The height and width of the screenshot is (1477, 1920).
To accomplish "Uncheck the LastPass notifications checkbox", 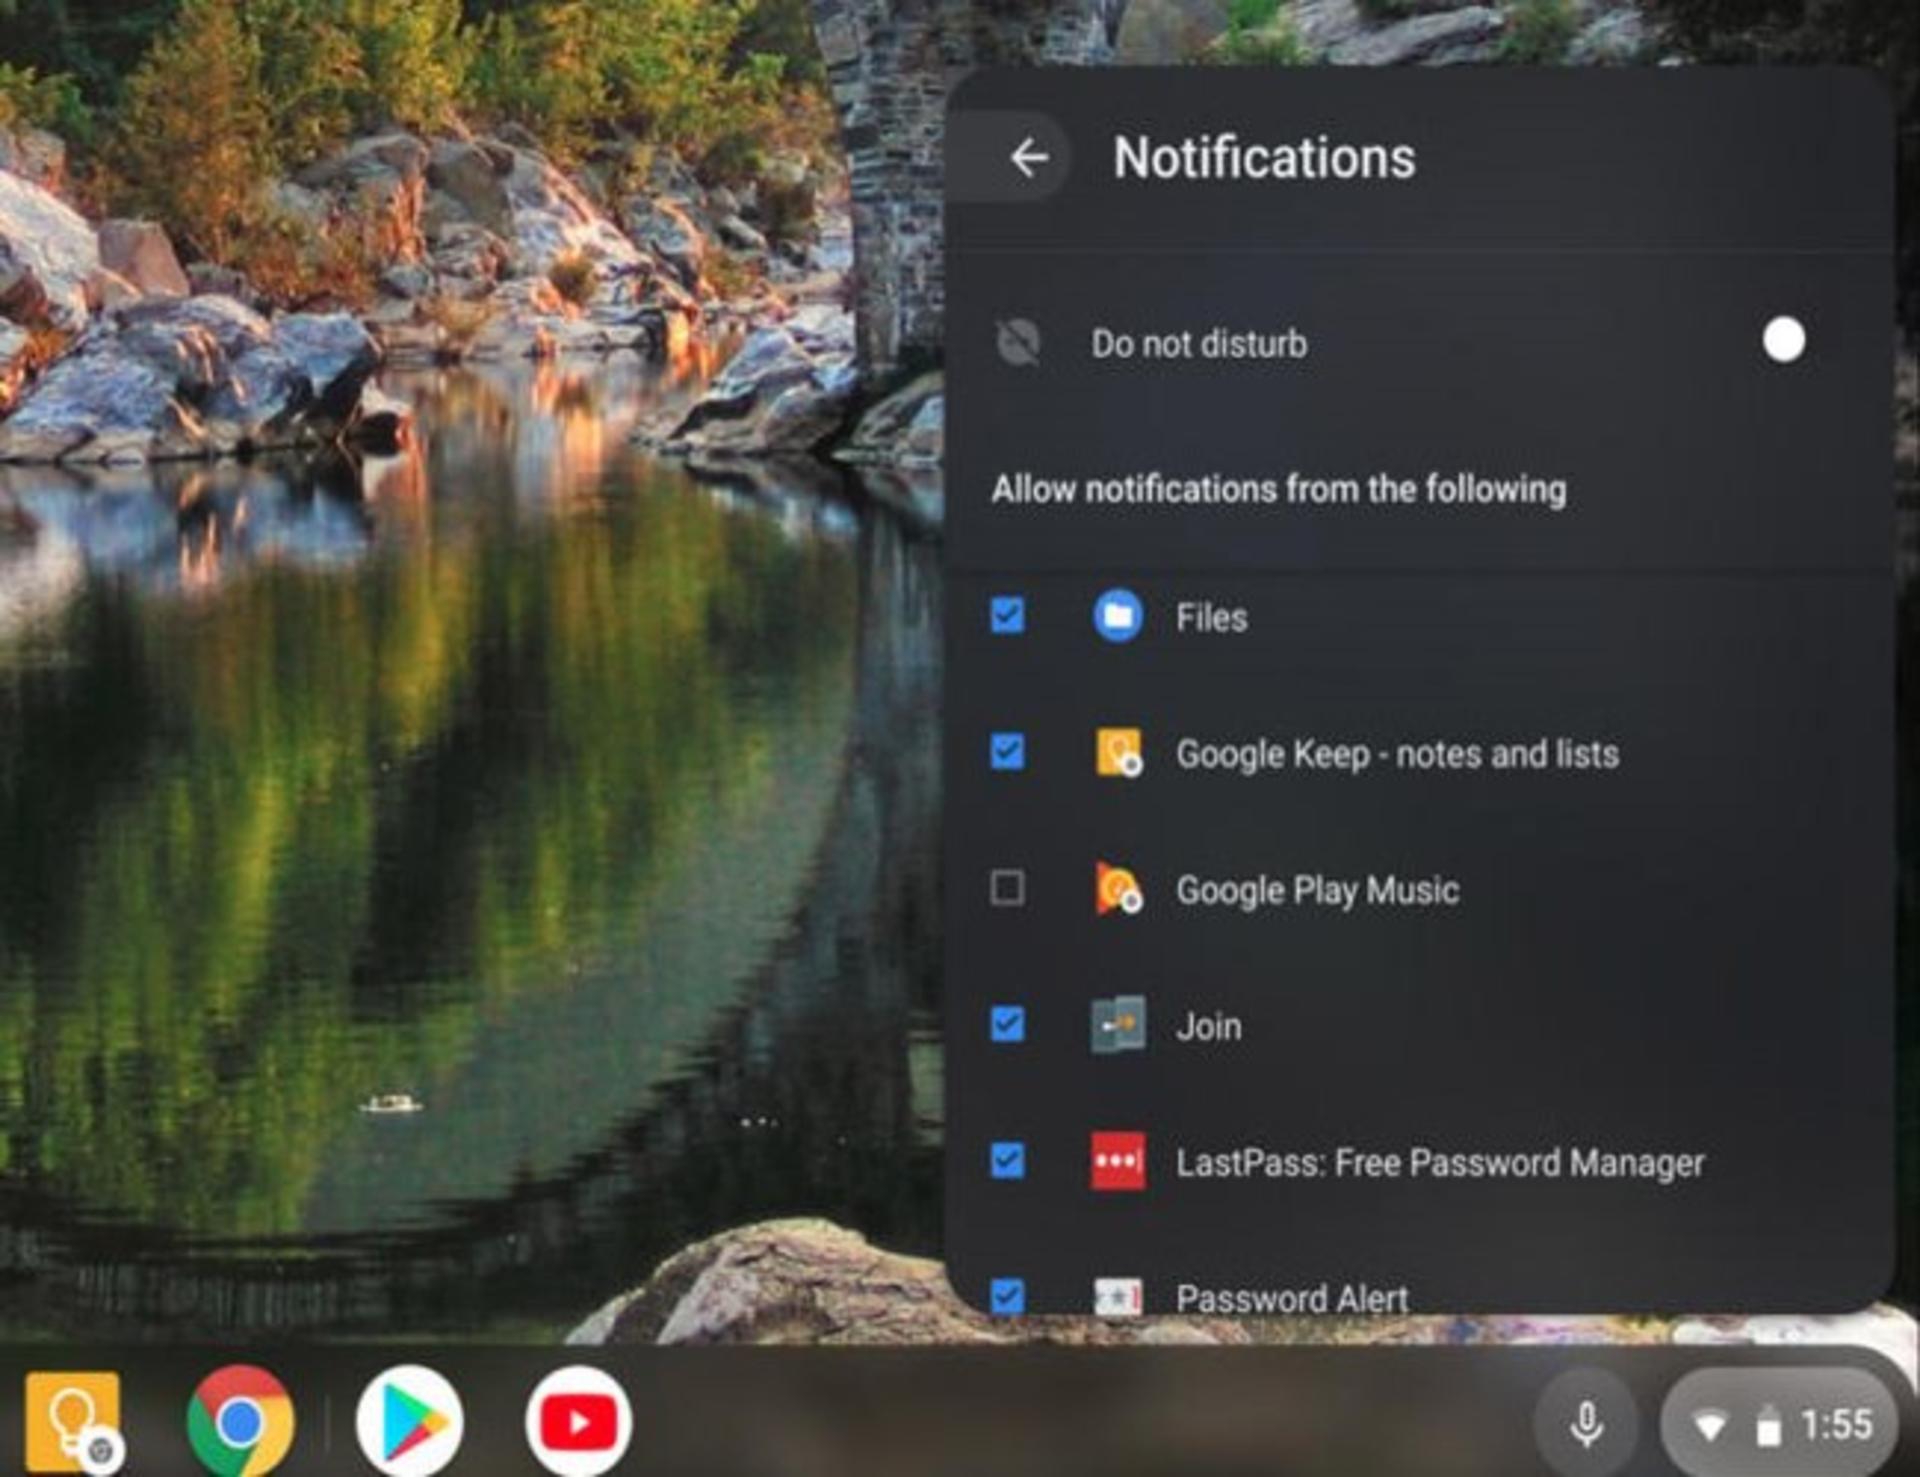I will [1007, 1161].
